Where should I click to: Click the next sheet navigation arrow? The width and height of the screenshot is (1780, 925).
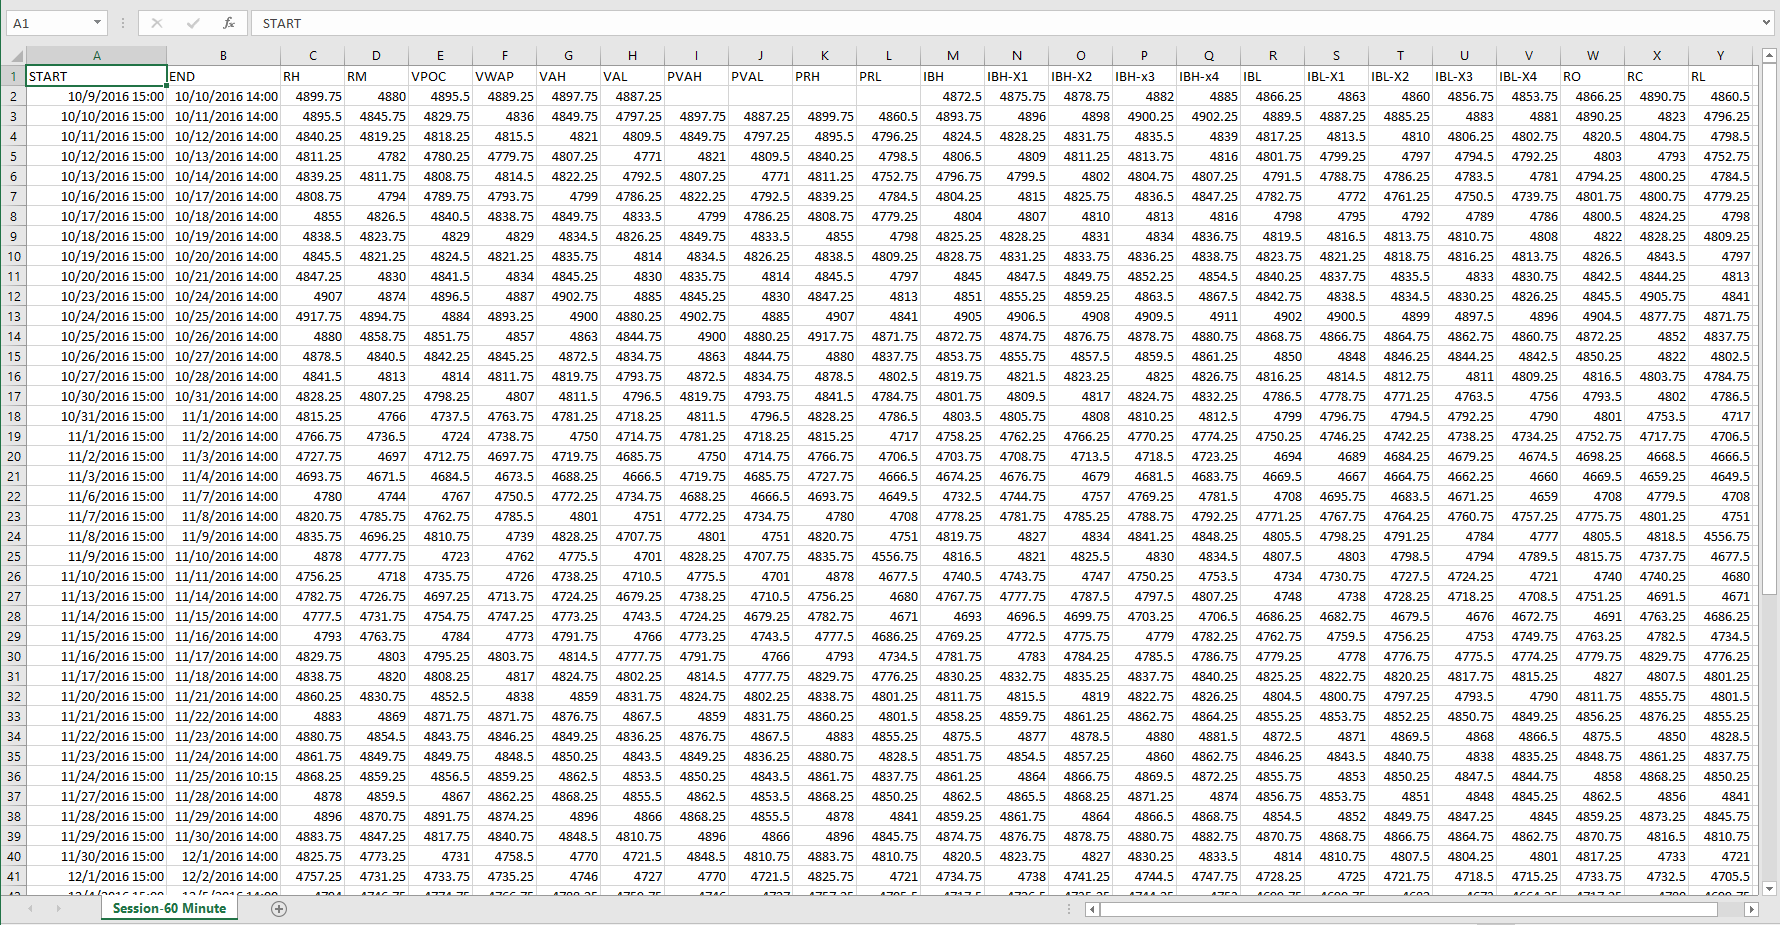tap(58, 908)
